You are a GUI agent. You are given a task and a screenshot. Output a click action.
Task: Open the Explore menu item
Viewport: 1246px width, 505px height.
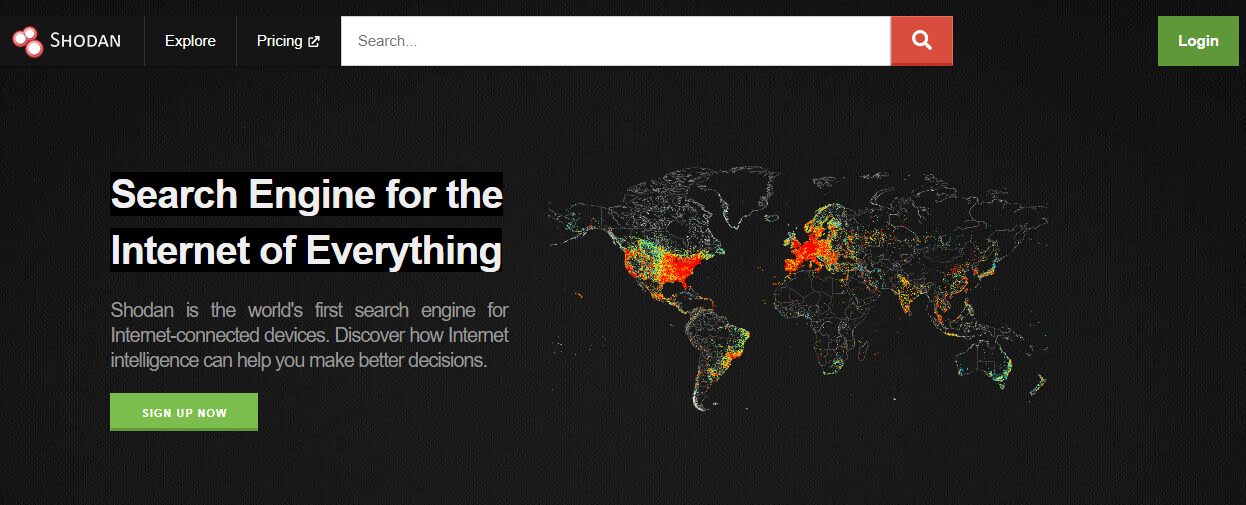point(190,41)
